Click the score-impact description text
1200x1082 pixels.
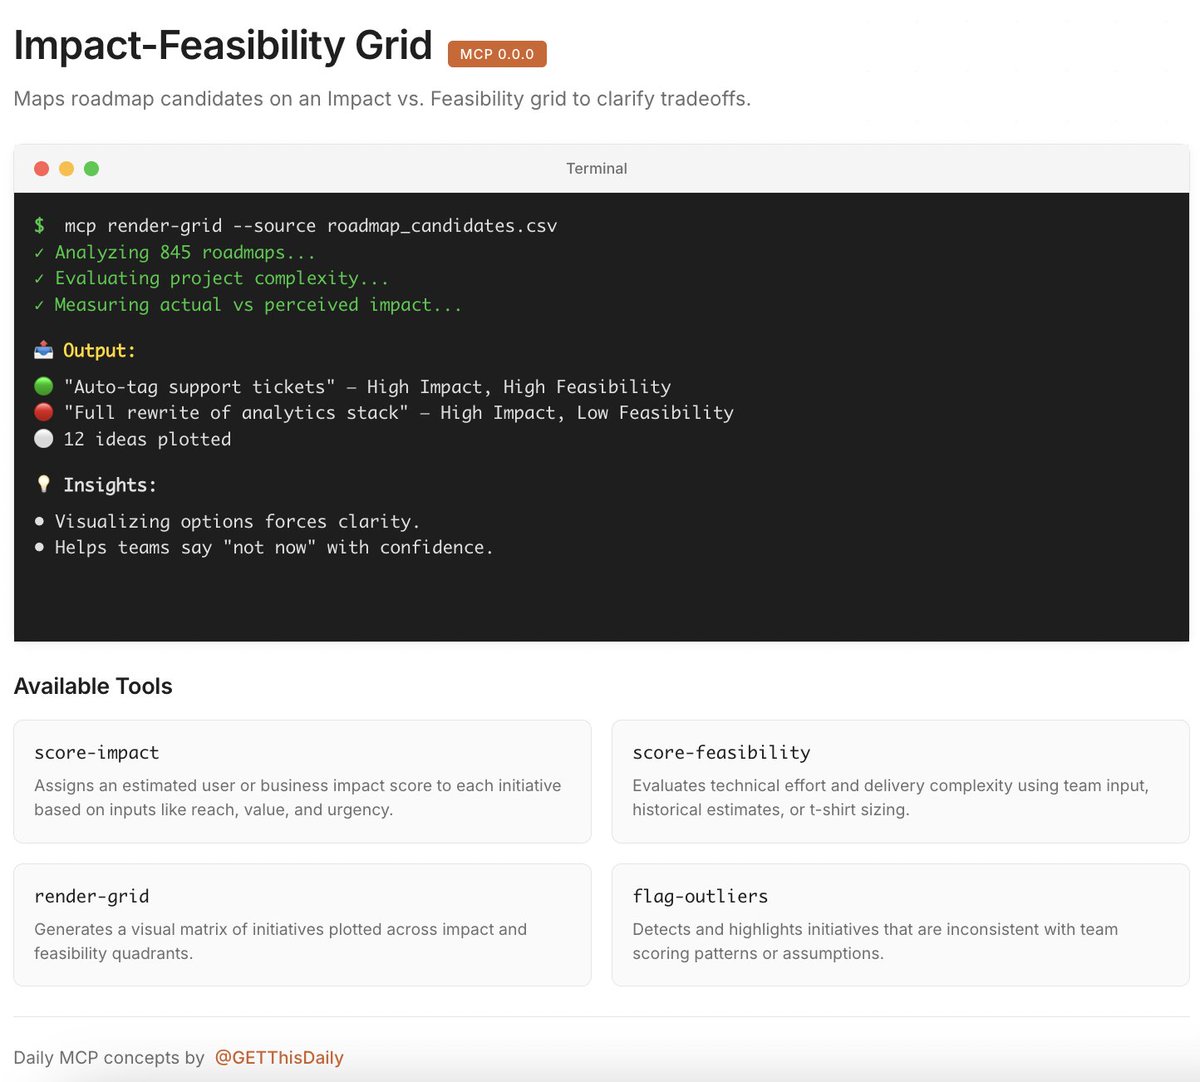point(298,798)
